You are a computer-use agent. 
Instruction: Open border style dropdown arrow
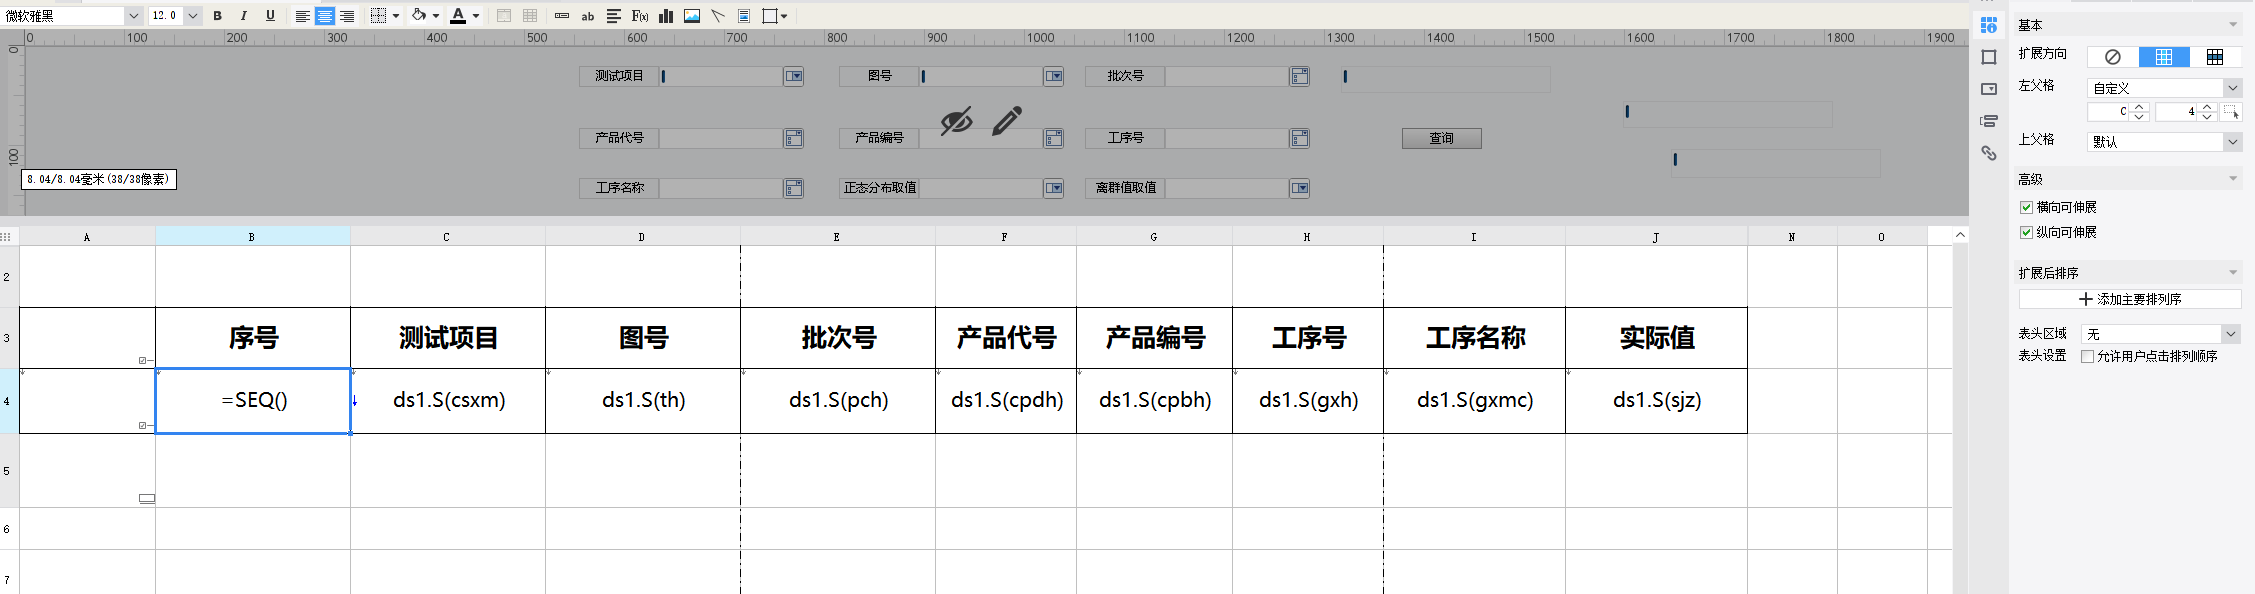click(396, 16)
